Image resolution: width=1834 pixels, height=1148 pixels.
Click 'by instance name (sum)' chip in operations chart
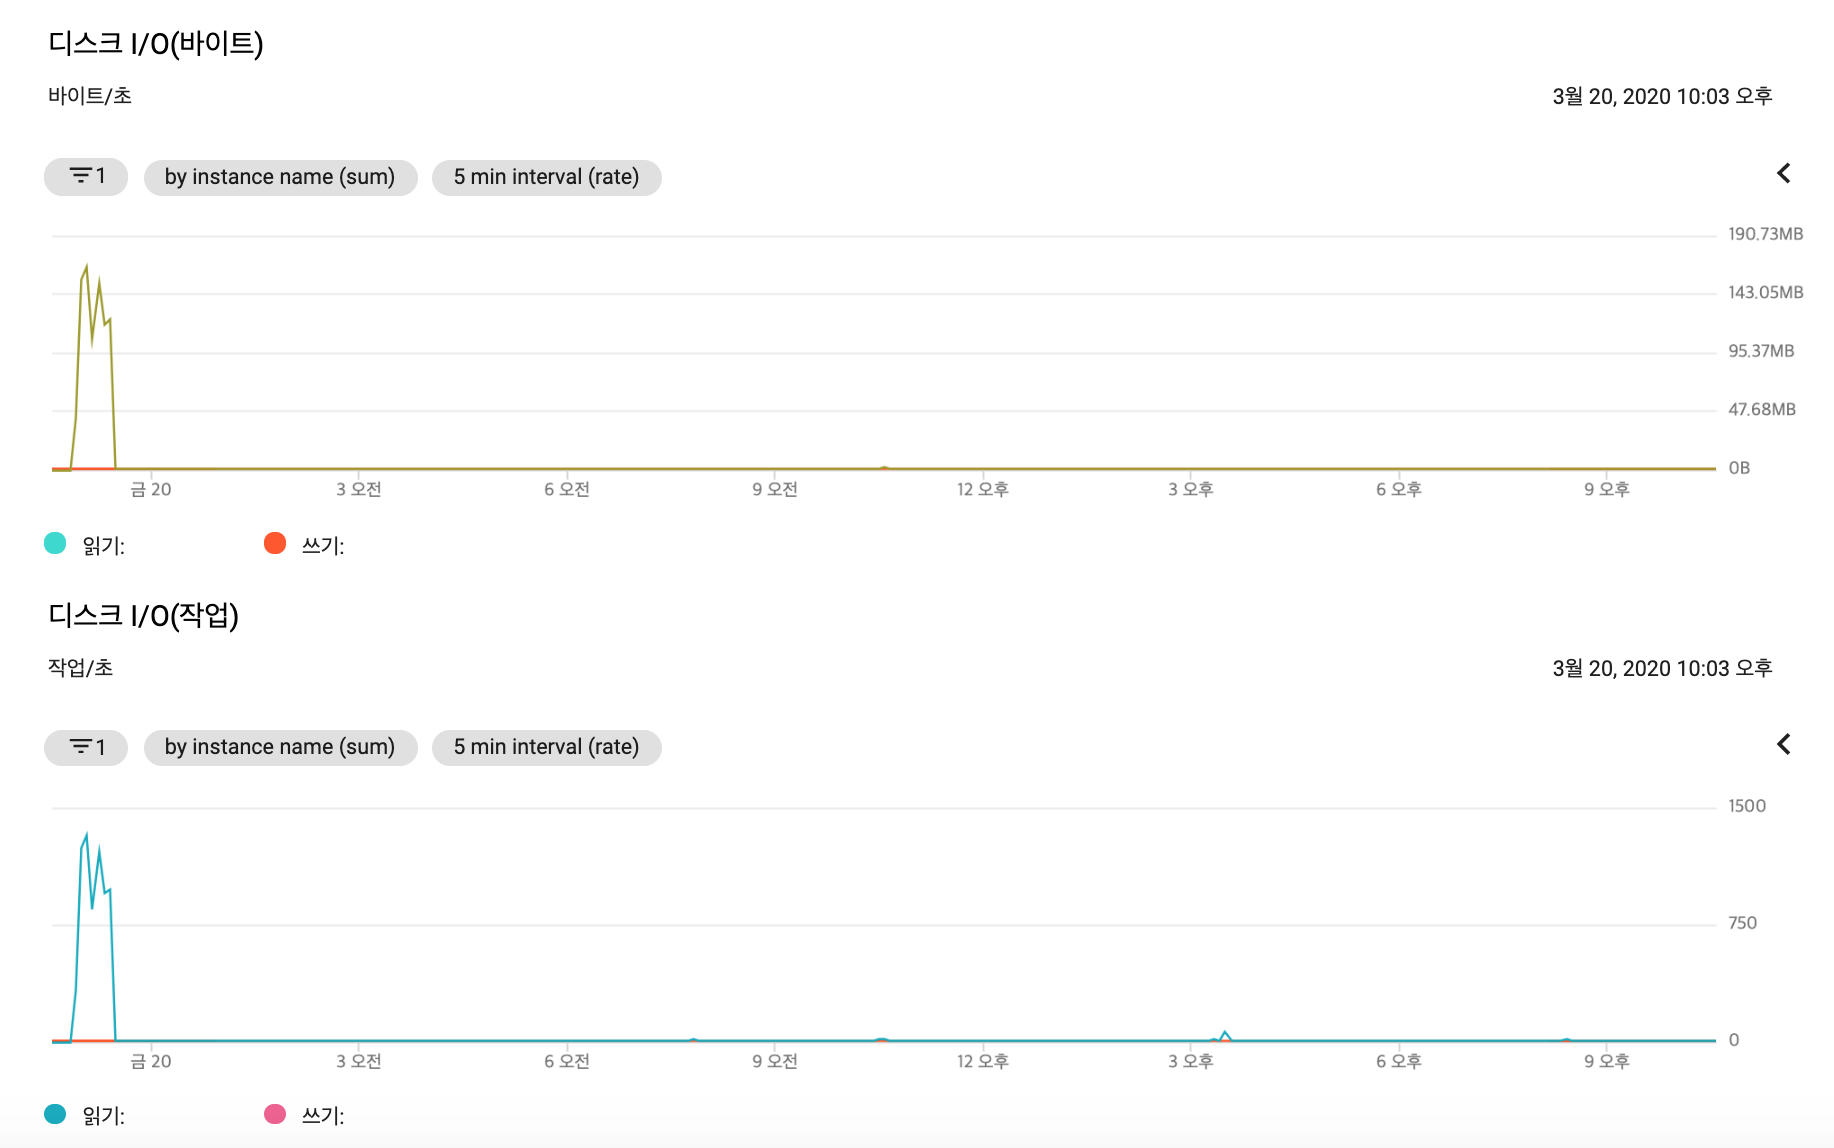(280, 747)
